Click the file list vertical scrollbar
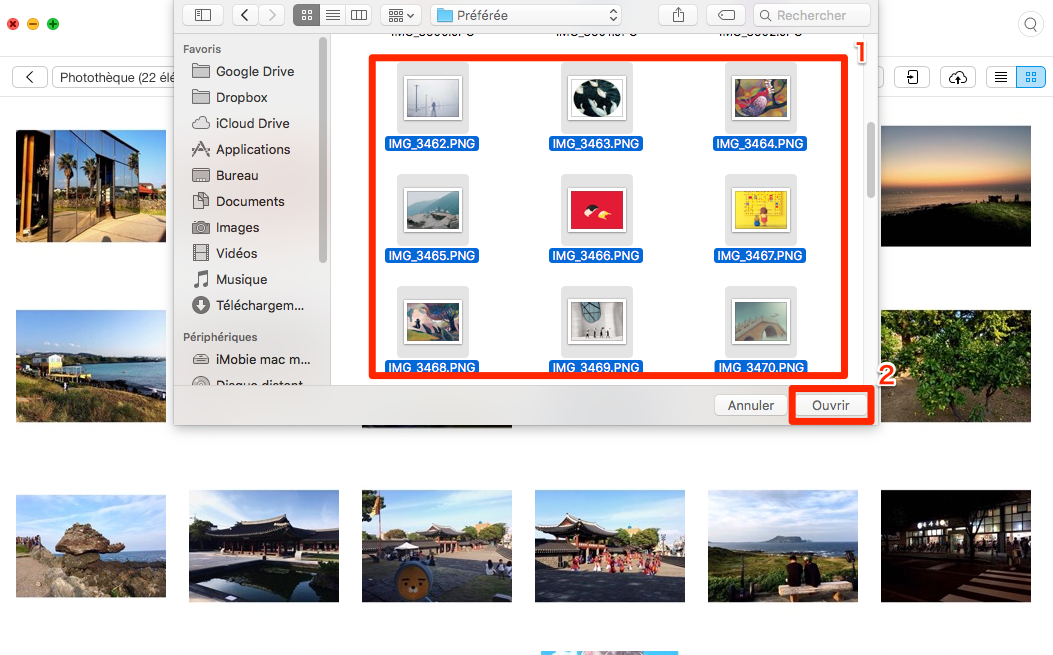 pyautogui.click(x=870, y=160)
